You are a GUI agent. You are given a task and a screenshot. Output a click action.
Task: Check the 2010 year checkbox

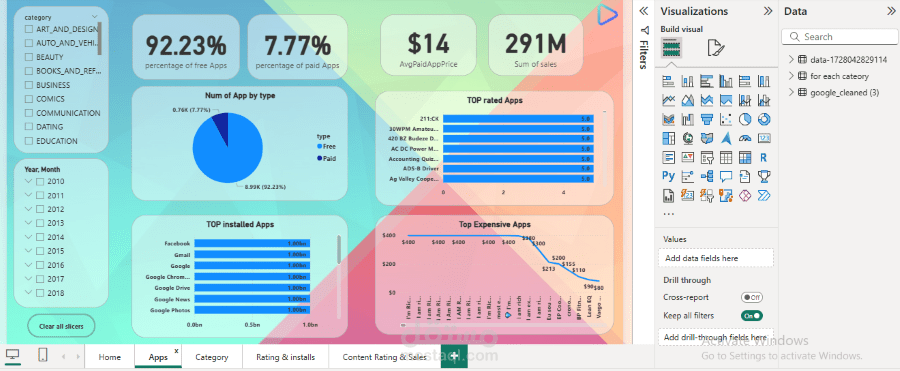pyautogui.click(x=40, y=181)
